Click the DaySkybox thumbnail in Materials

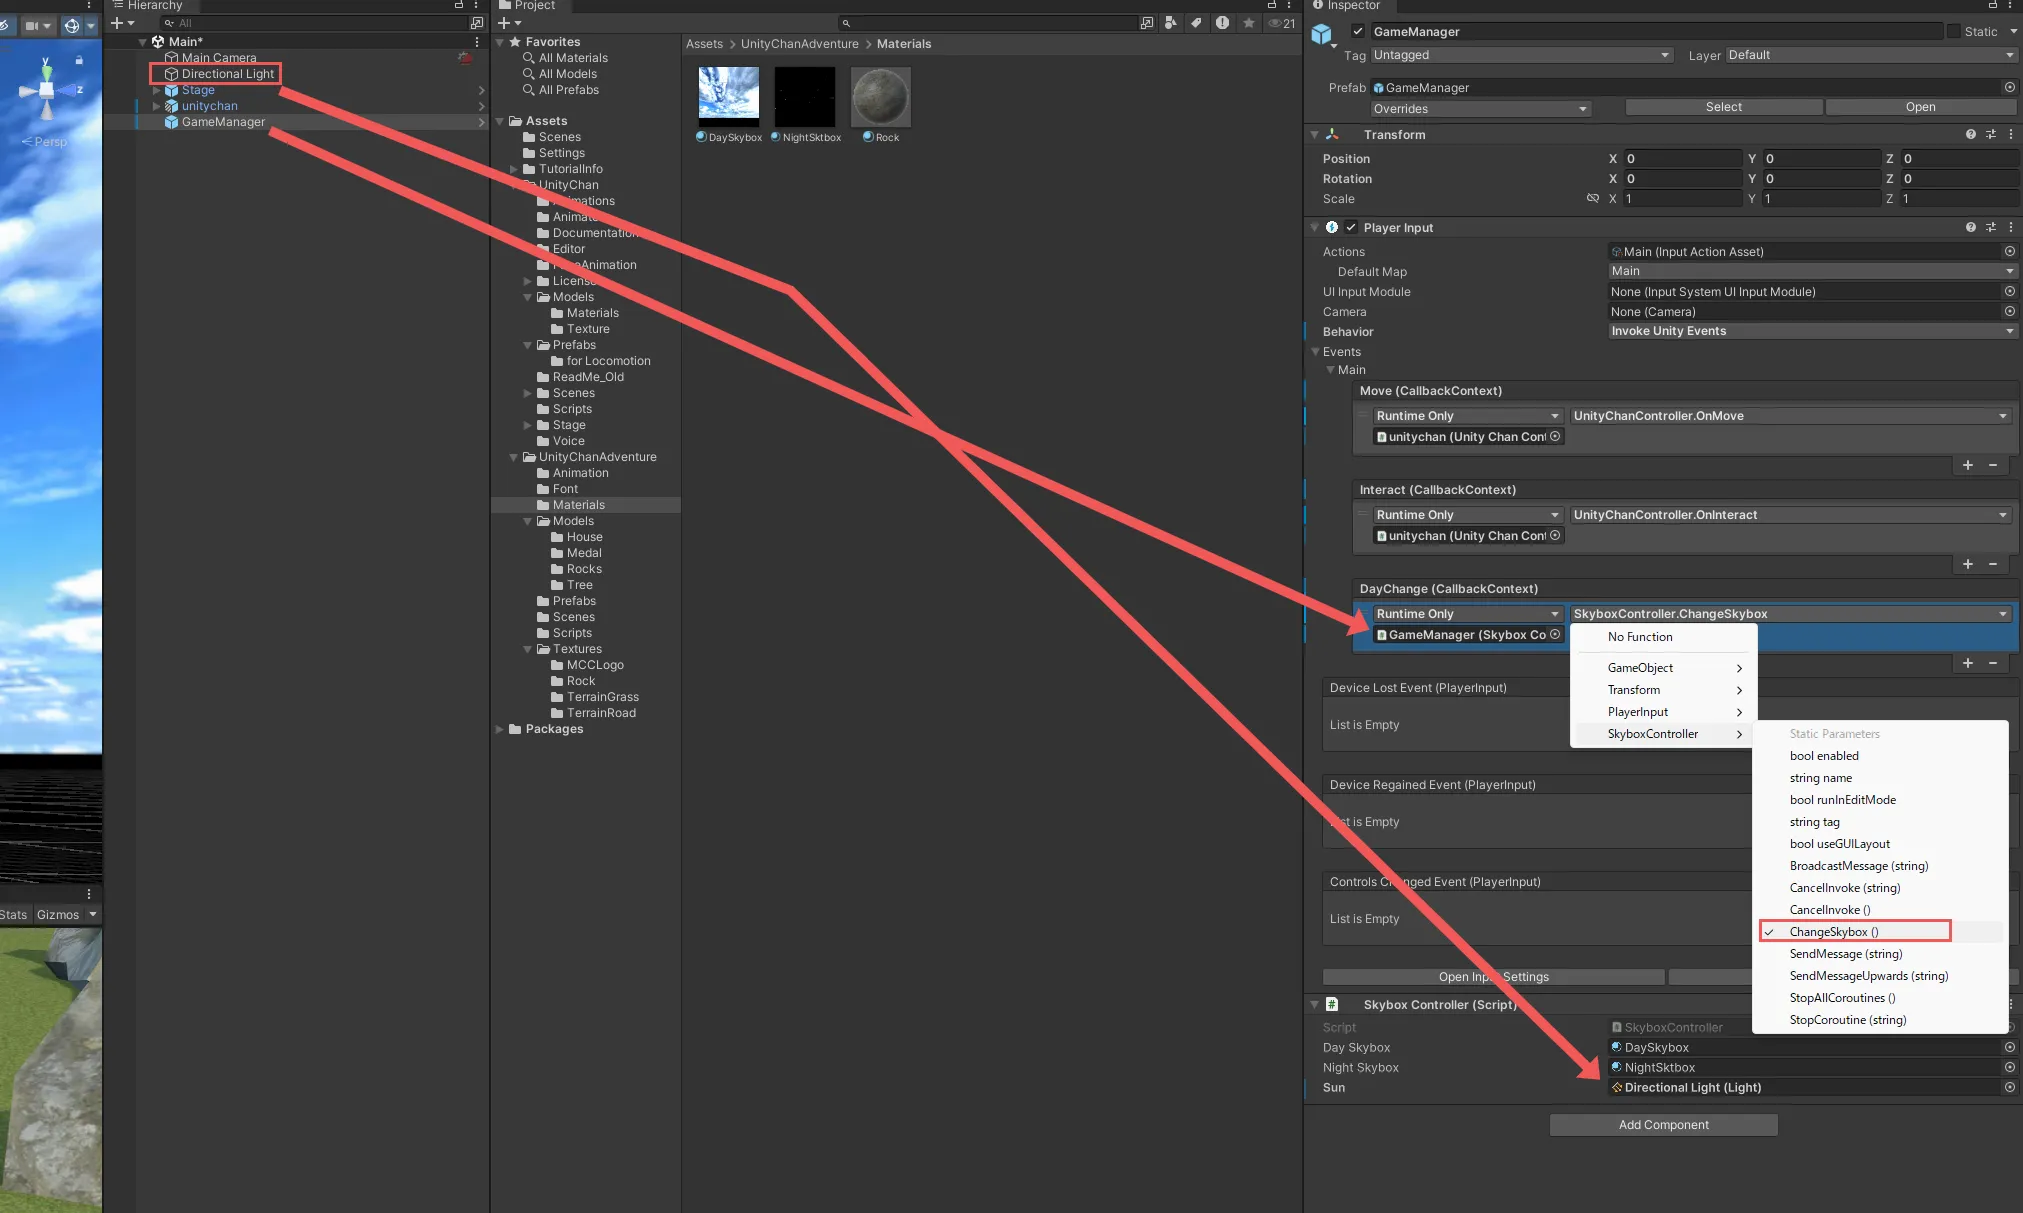click(728, 92)
